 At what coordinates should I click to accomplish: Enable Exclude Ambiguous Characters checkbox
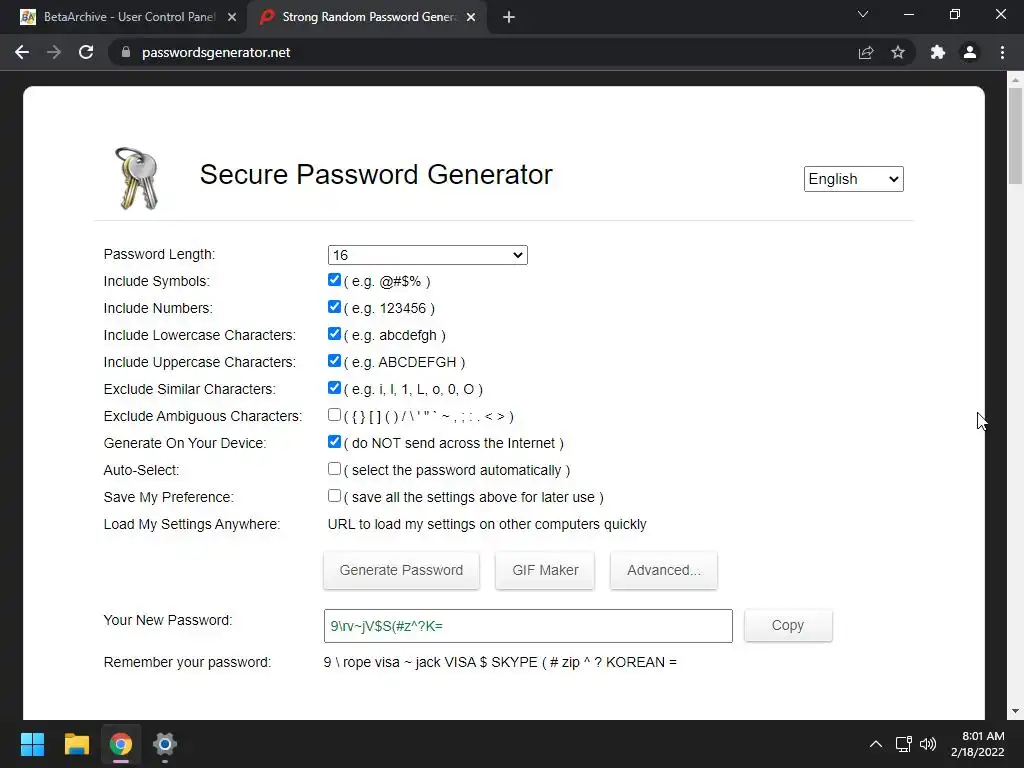[x=335, y=415]
